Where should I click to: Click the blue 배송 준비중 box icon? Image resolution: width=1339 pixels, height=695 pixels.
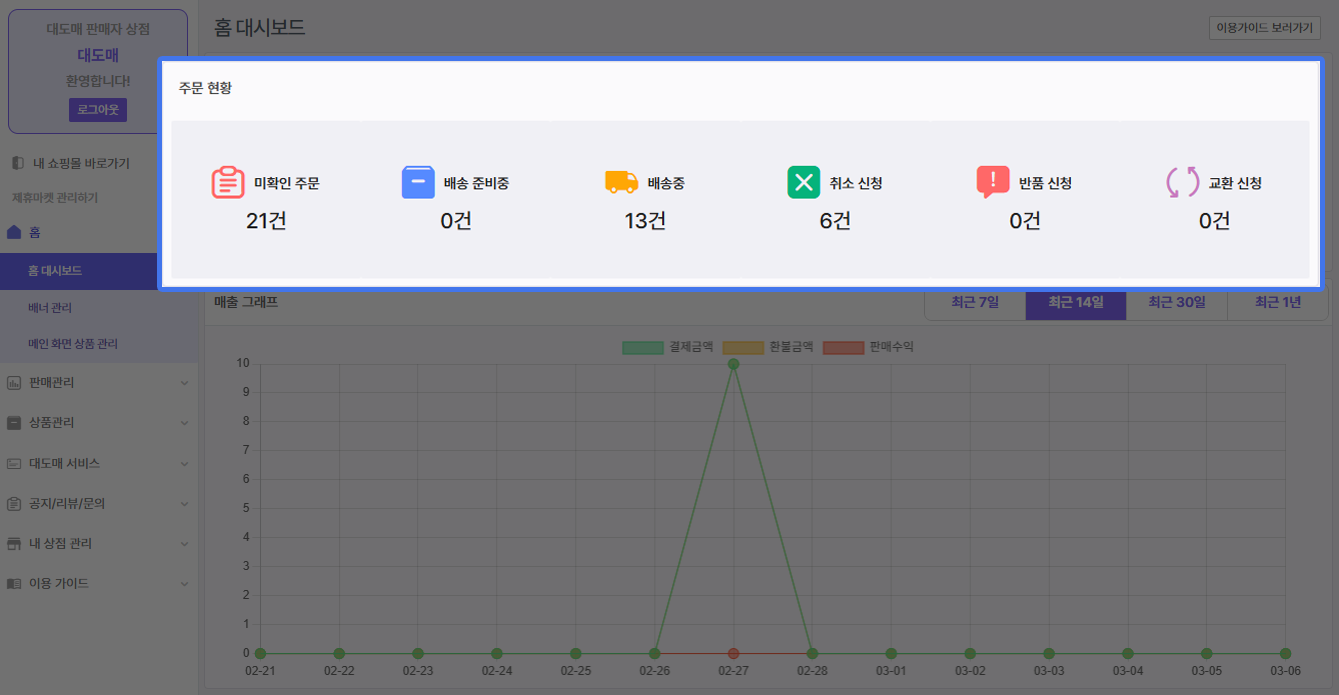418,183
